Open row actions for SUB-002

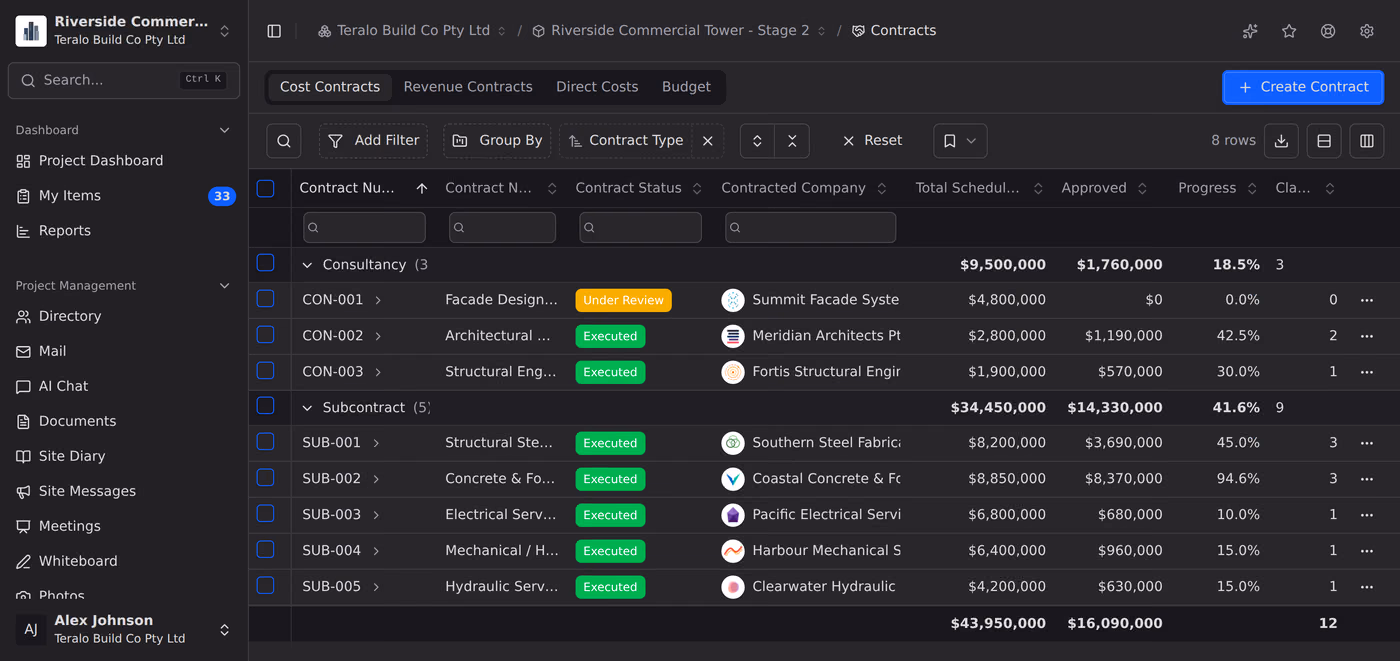(1367, 479)
